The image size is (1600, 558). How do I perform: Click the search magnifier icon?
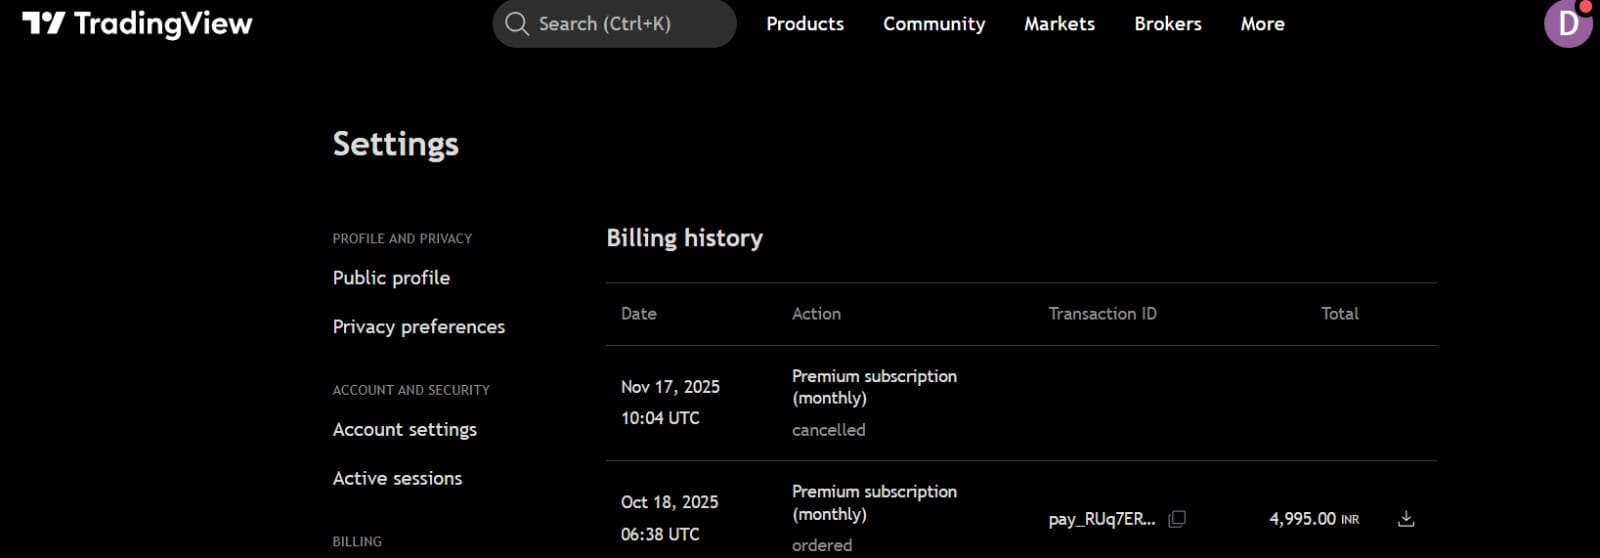pyautogui.click(x=516, y=24)
